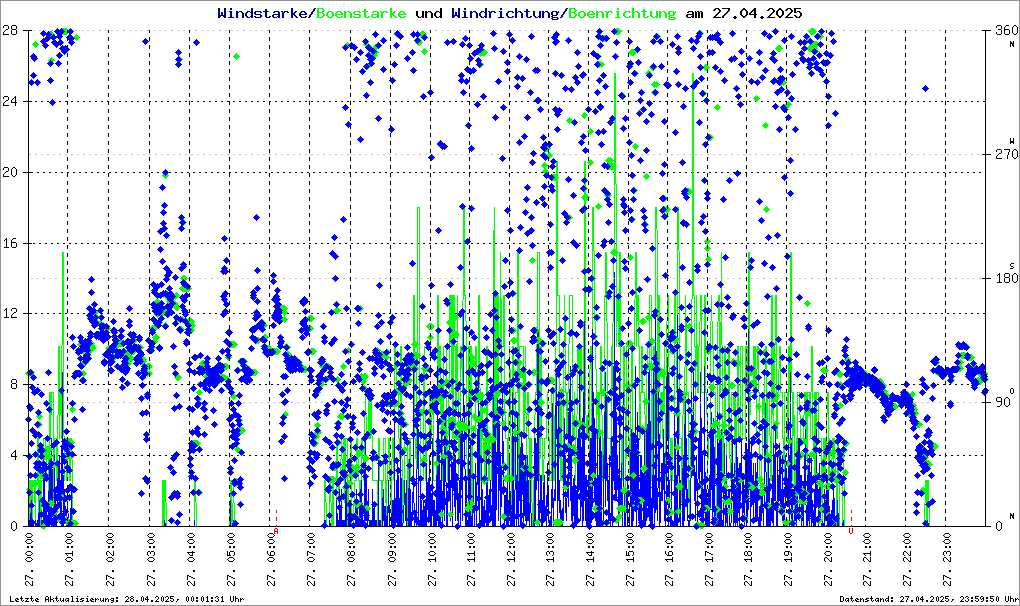Click the right axis value 270
The width and height of the screenshot is (1020, 606).
point(1006,154)
